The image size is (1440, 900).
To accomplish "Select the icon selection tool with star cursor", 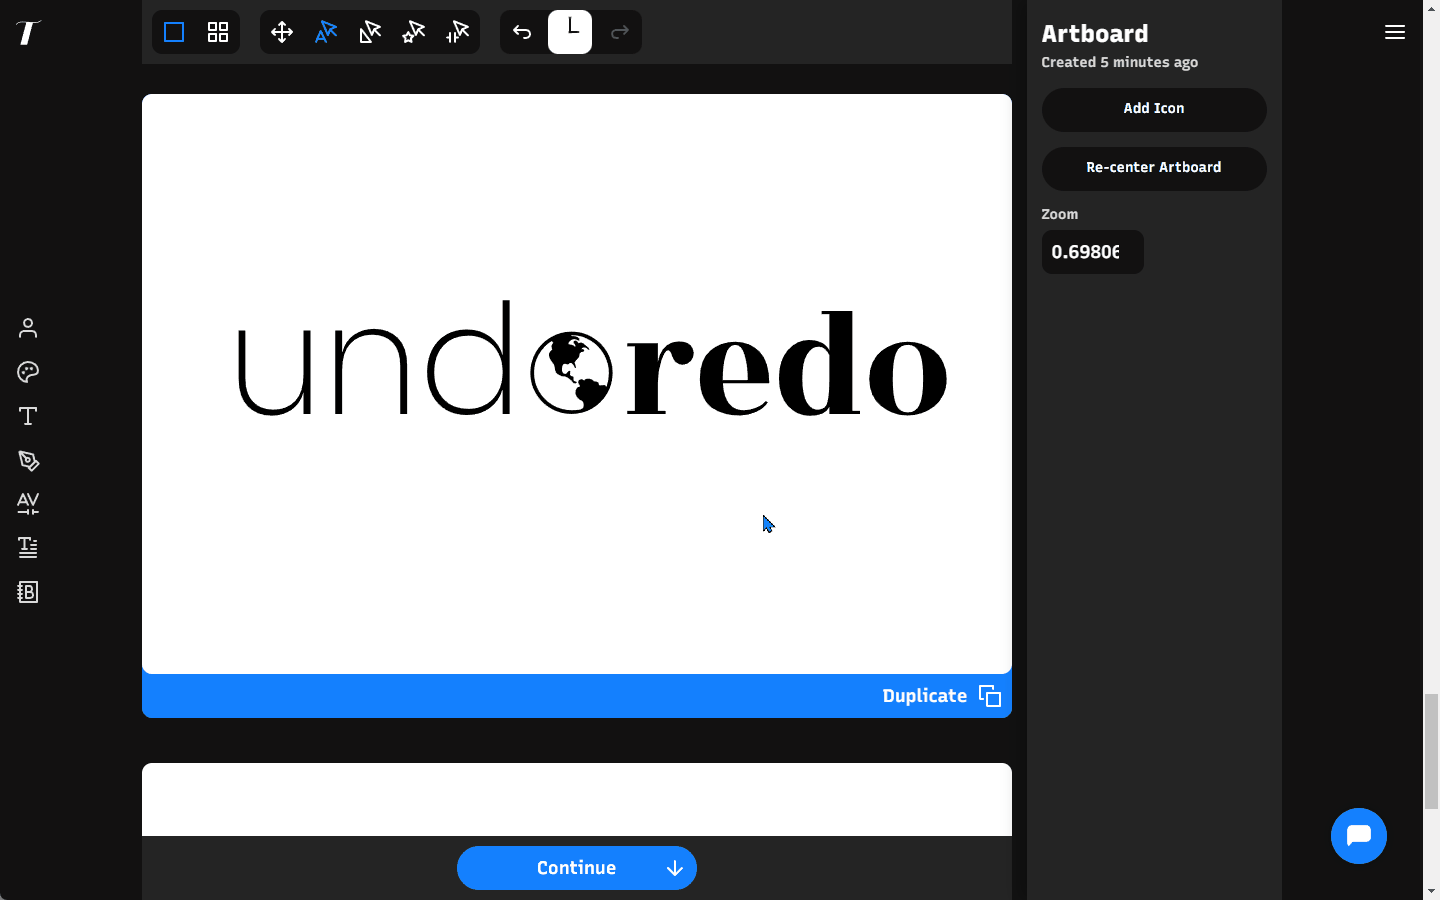I will pyautogui.click(x=413, y=32).
